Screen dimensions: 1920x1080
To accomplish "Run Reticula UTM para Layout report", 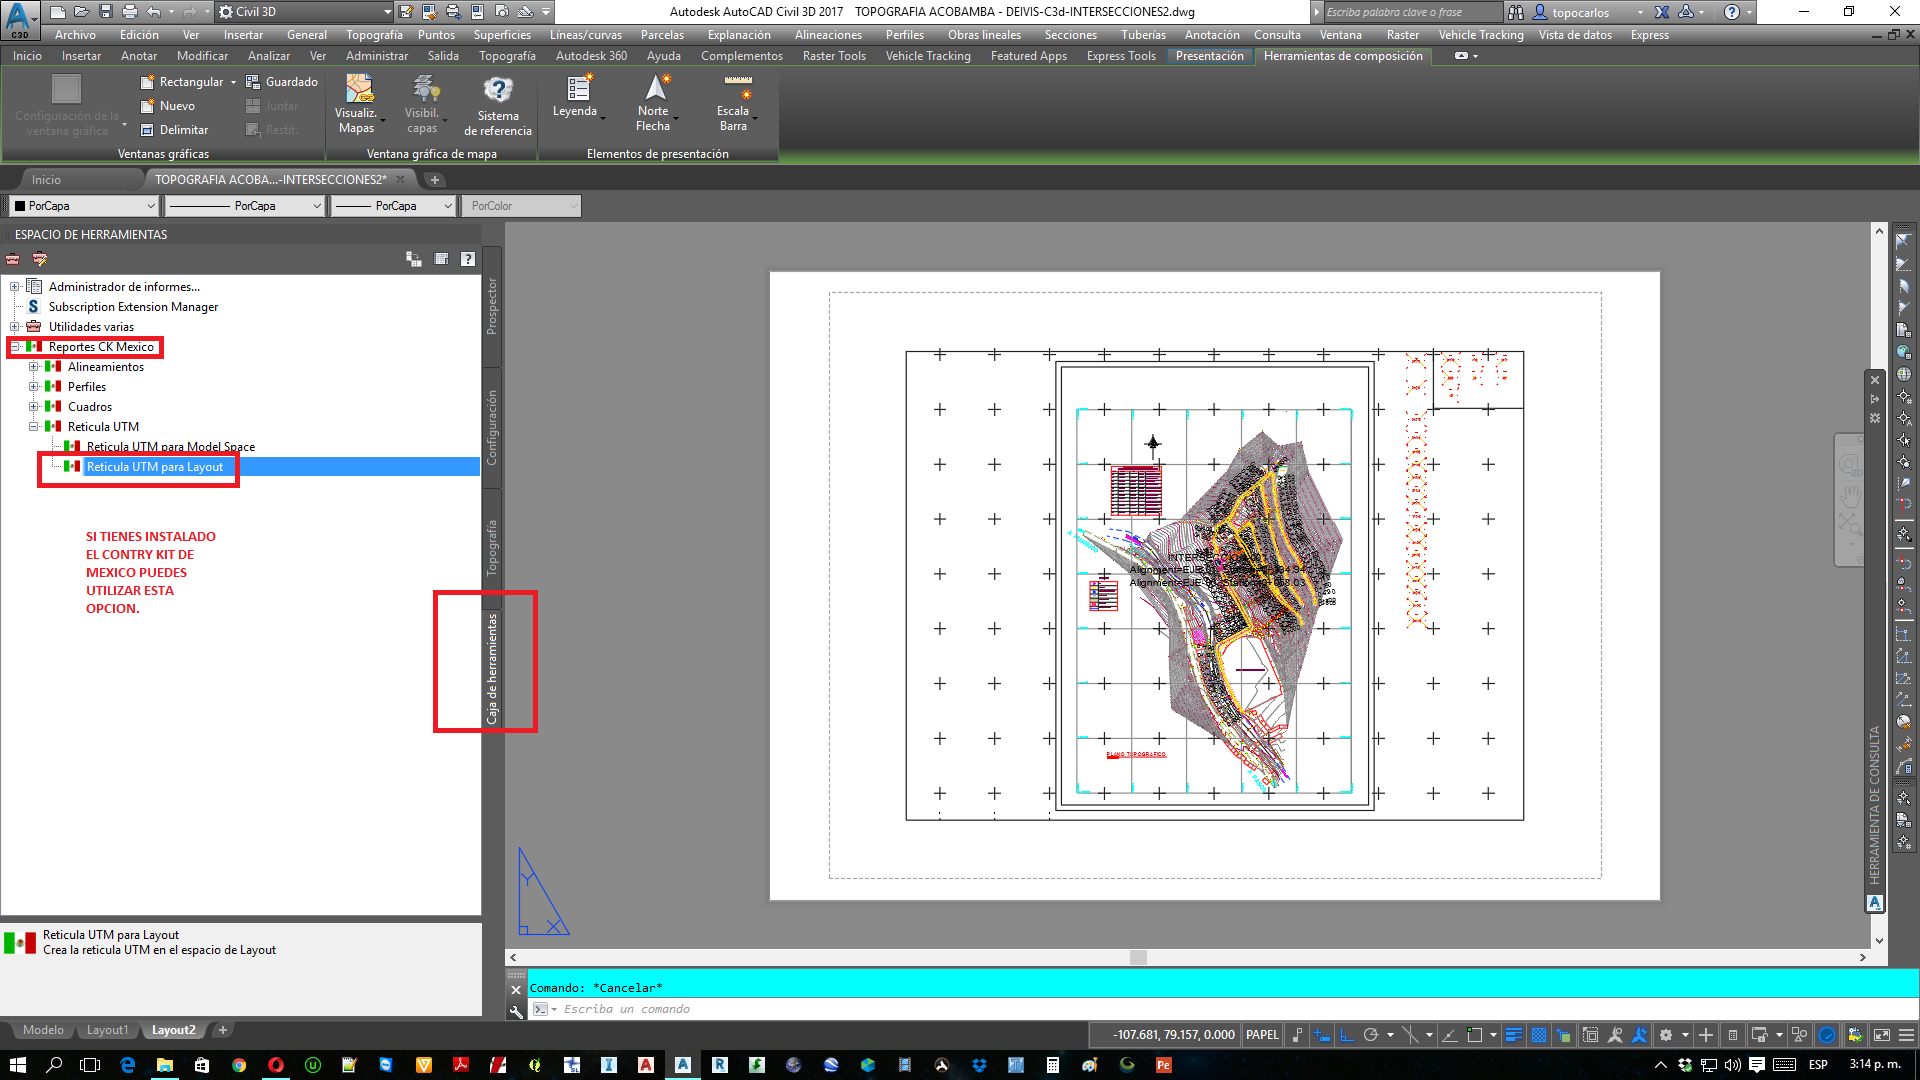I will point(155,466).
